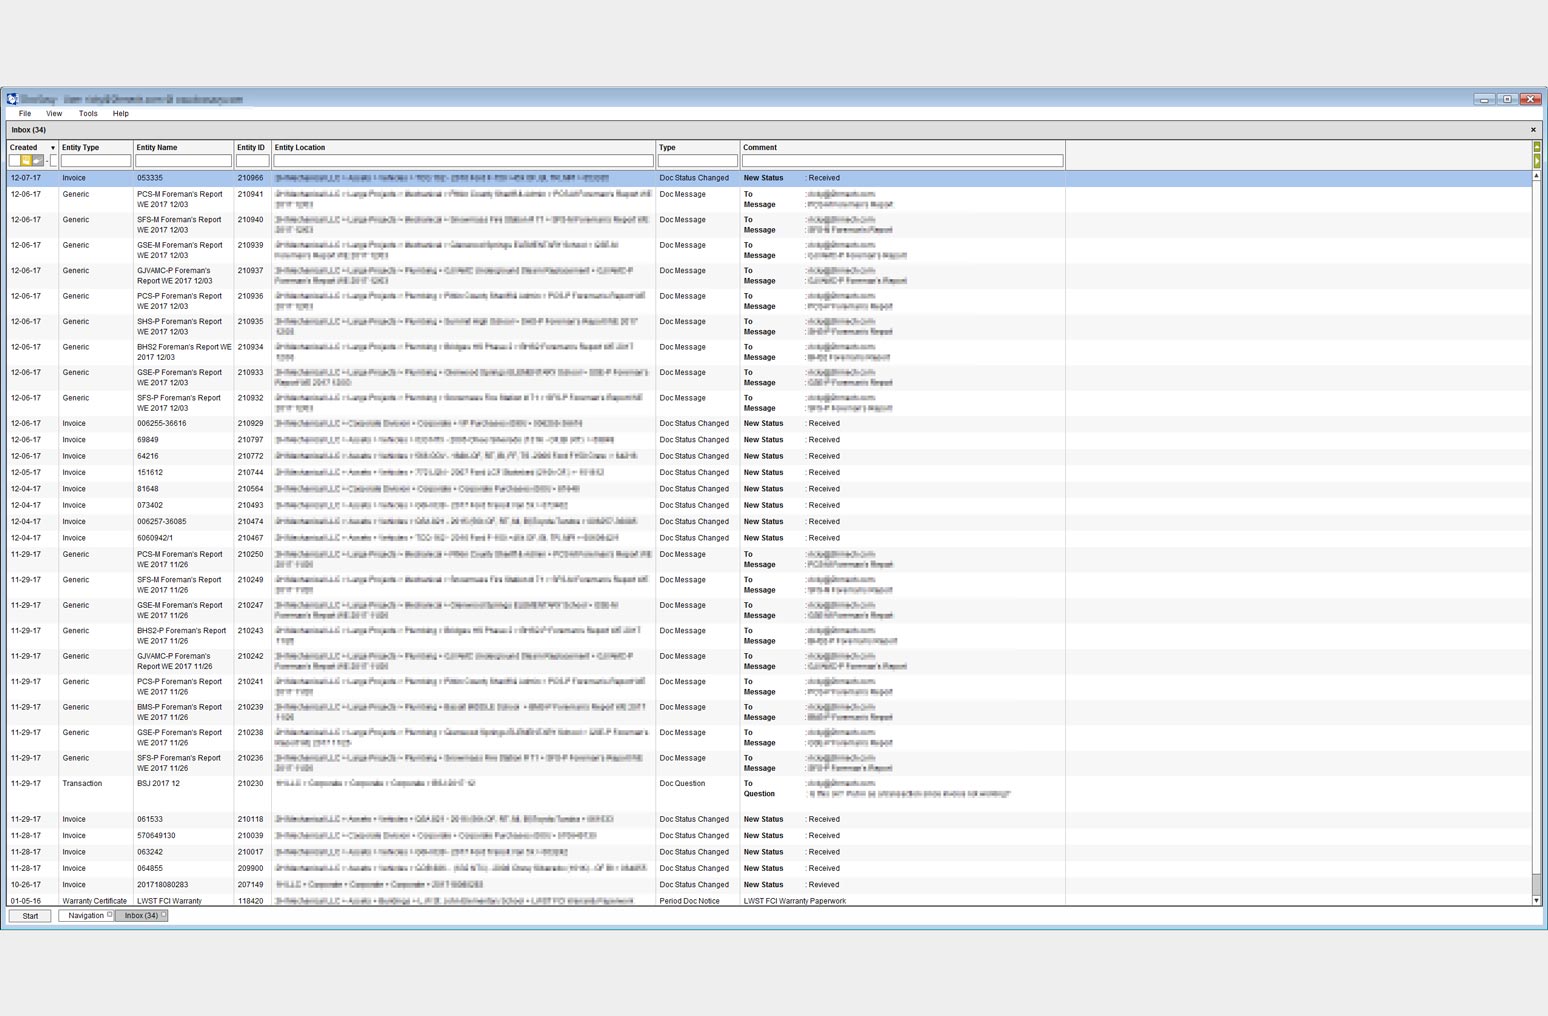Select the BHS2-P Foreman's Report WE 2017 11/26 row
1548x1016 pixels.
click(x=769, y=636)
